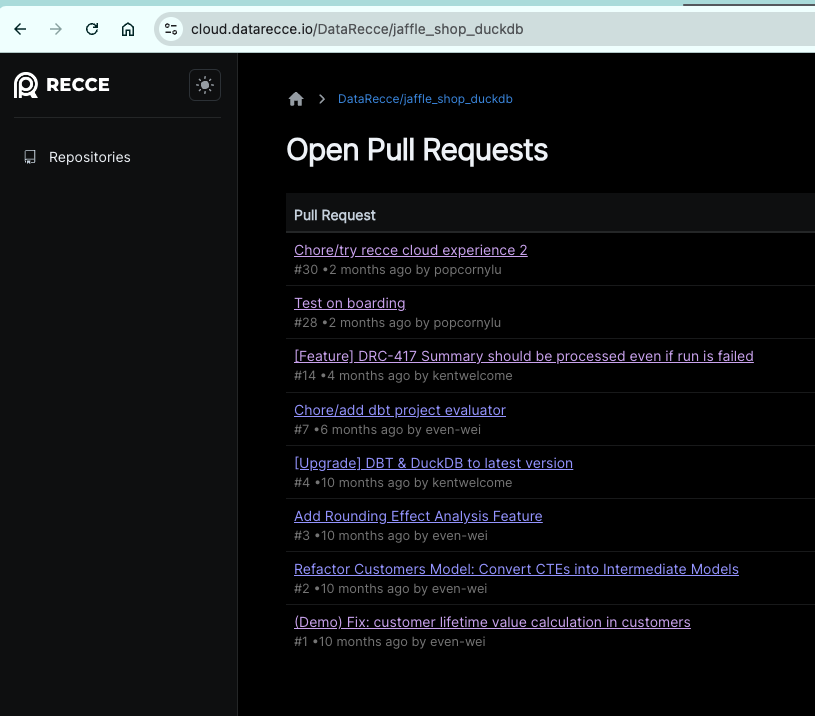Click '#30 •2 months ago by popcornylu' text
Screen dimensions: 815x716
tap(398, 270)
